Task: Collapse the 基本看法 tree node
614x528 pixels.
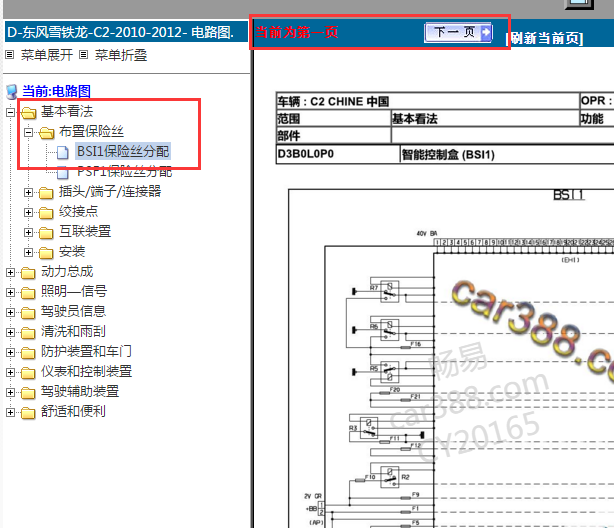Action: (11, 112)
